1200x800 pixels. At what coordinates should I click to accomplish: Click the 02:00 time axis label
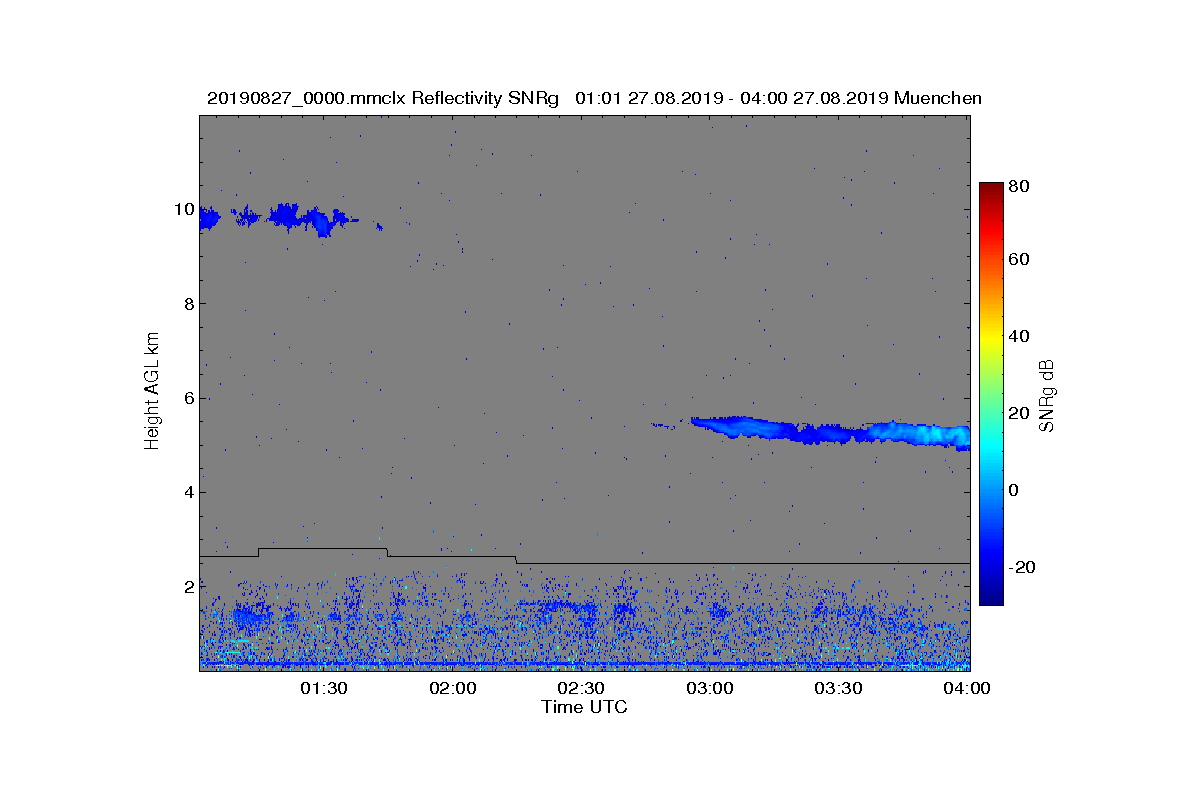coord(453,688)
